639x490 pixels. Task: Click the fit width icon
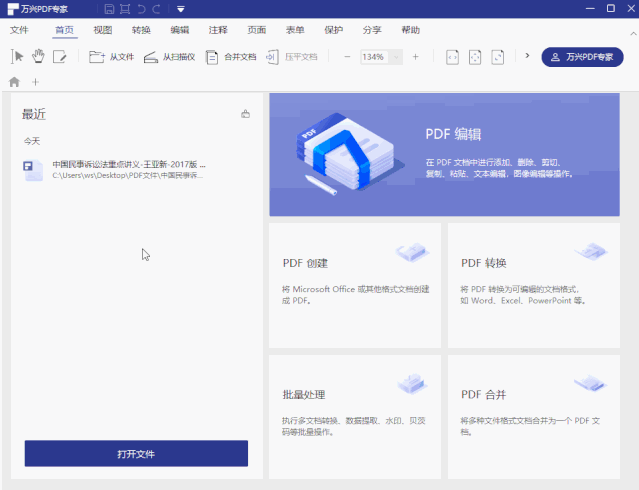[452, 57]
